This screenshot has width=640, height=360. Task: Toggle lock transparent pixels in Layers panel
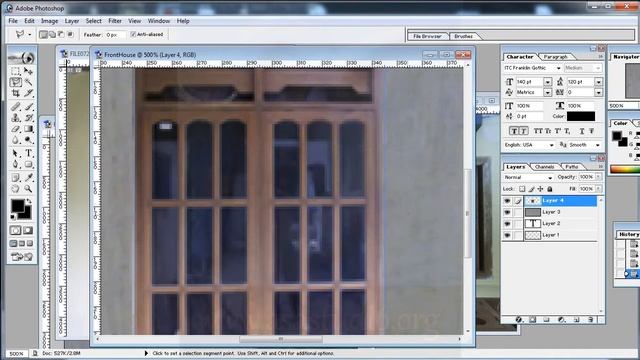click(522, 189)
